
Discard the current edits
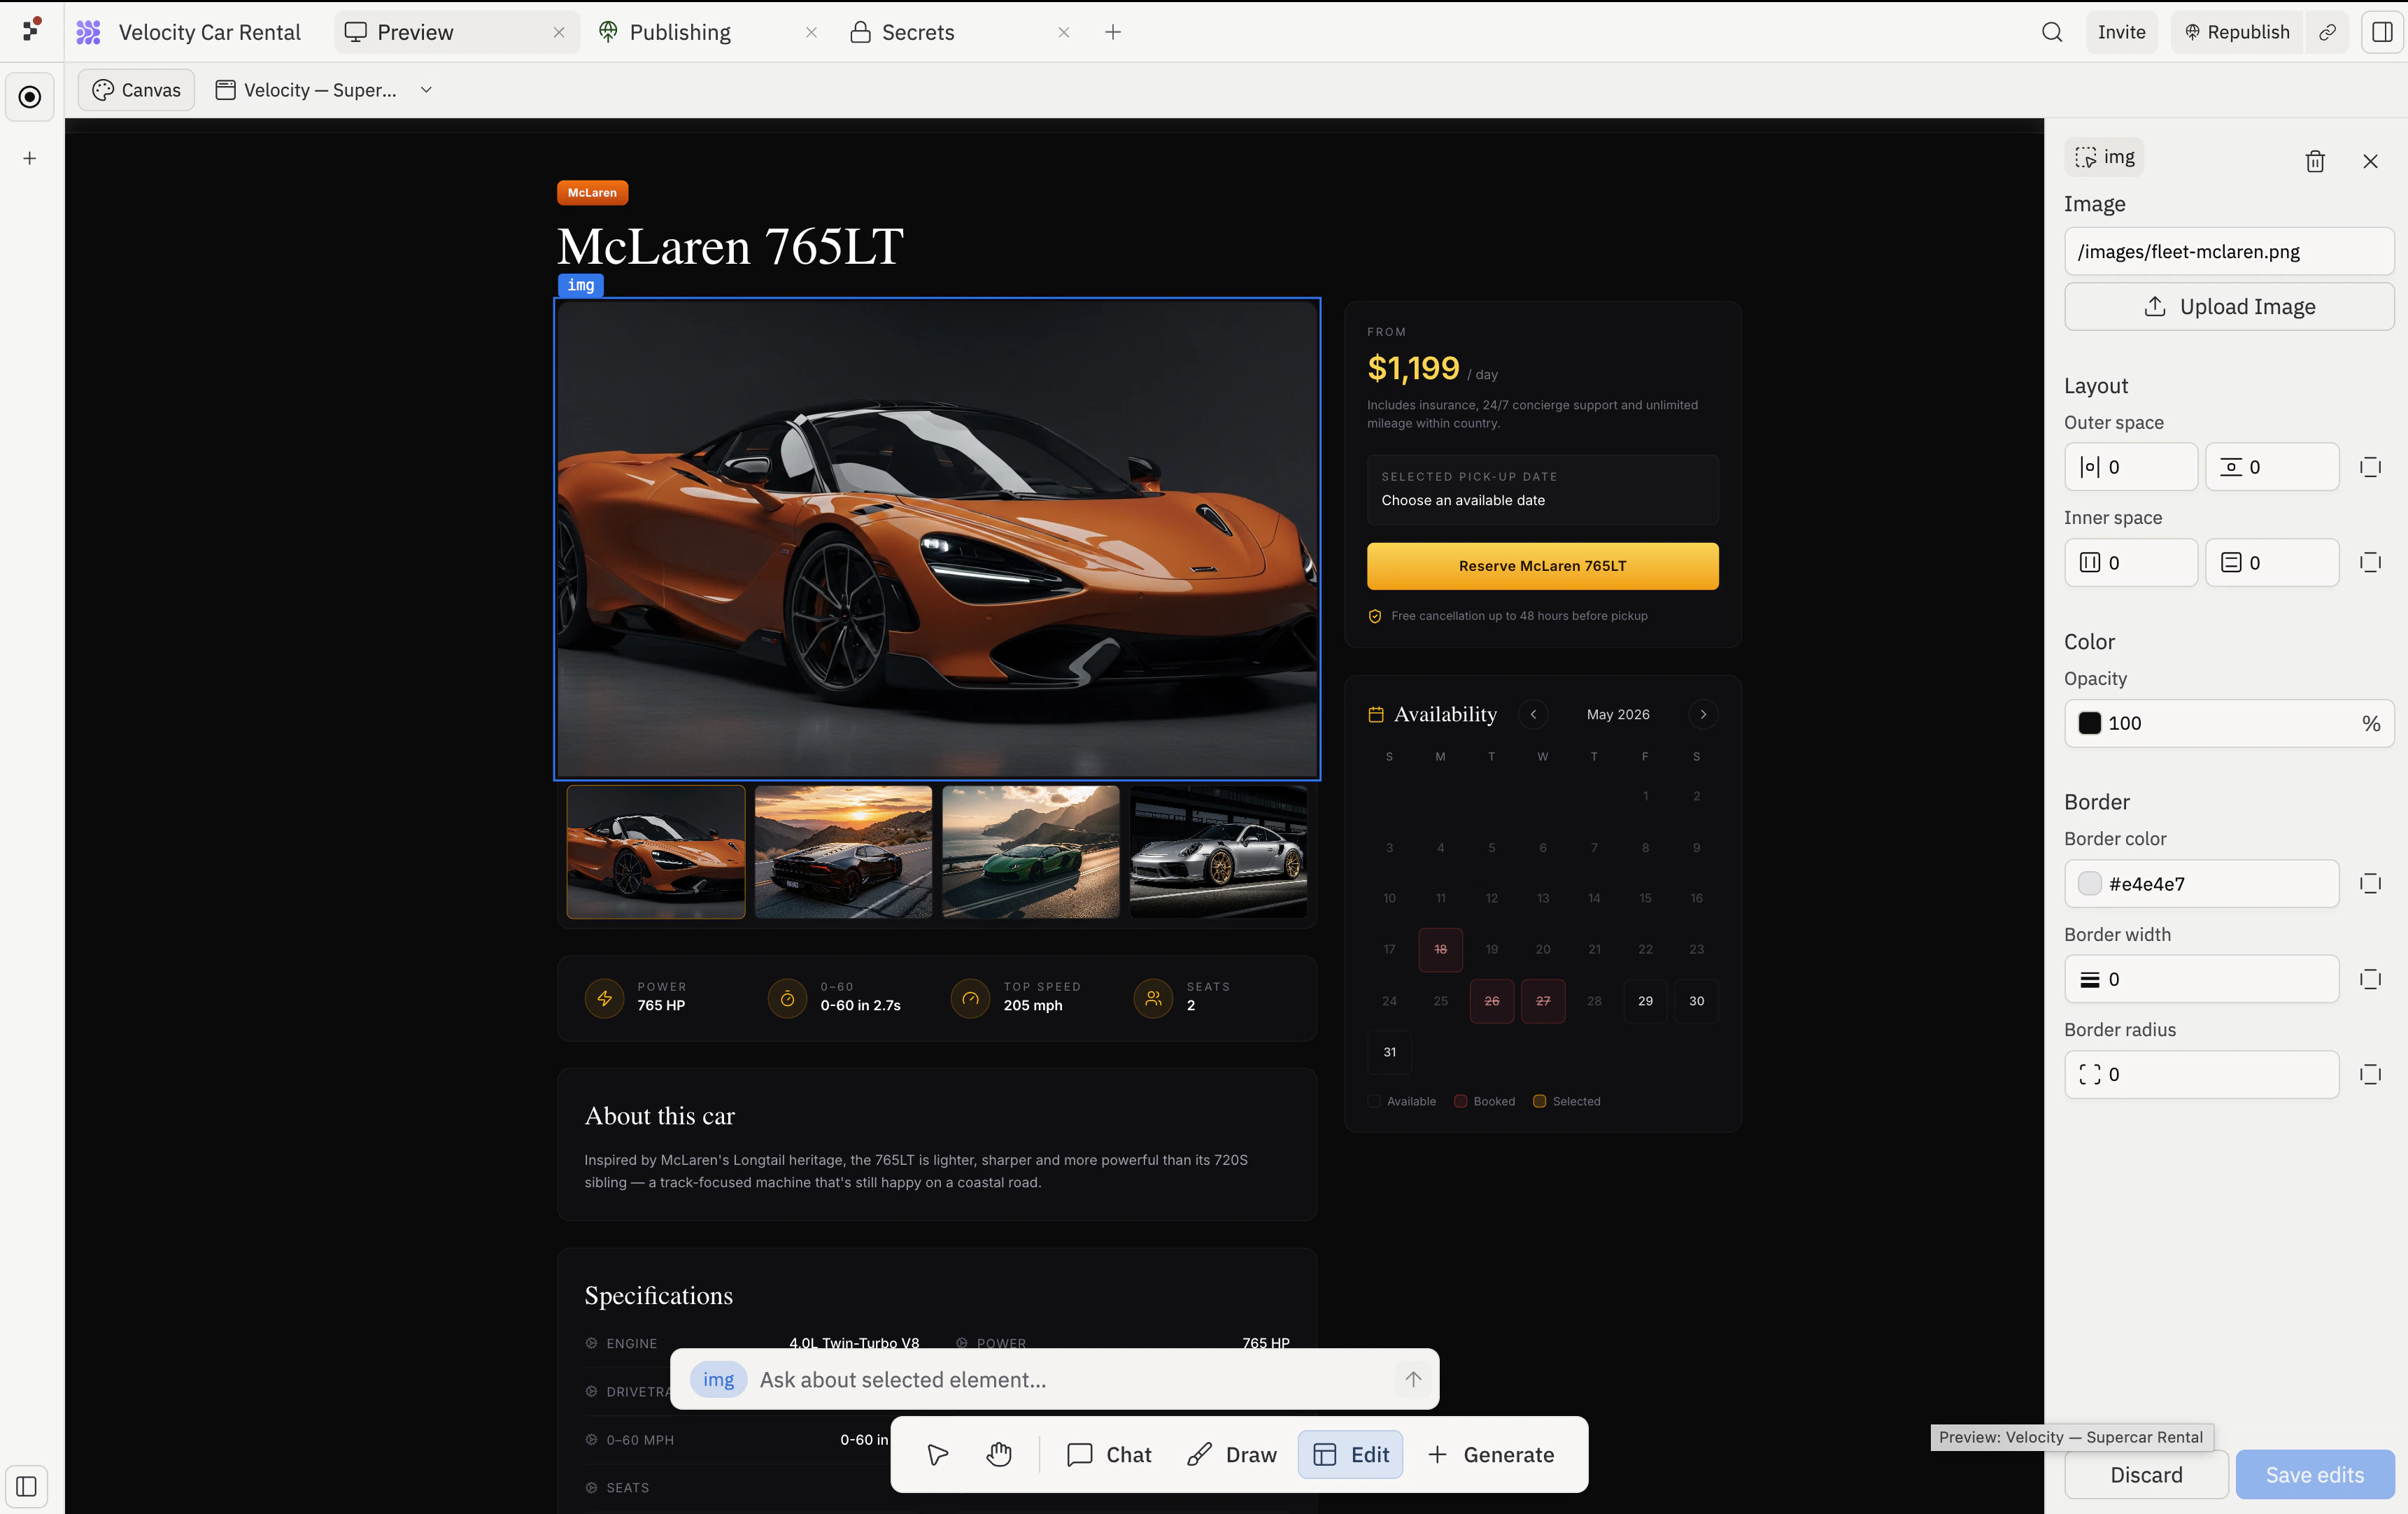coord(2146,1474)
